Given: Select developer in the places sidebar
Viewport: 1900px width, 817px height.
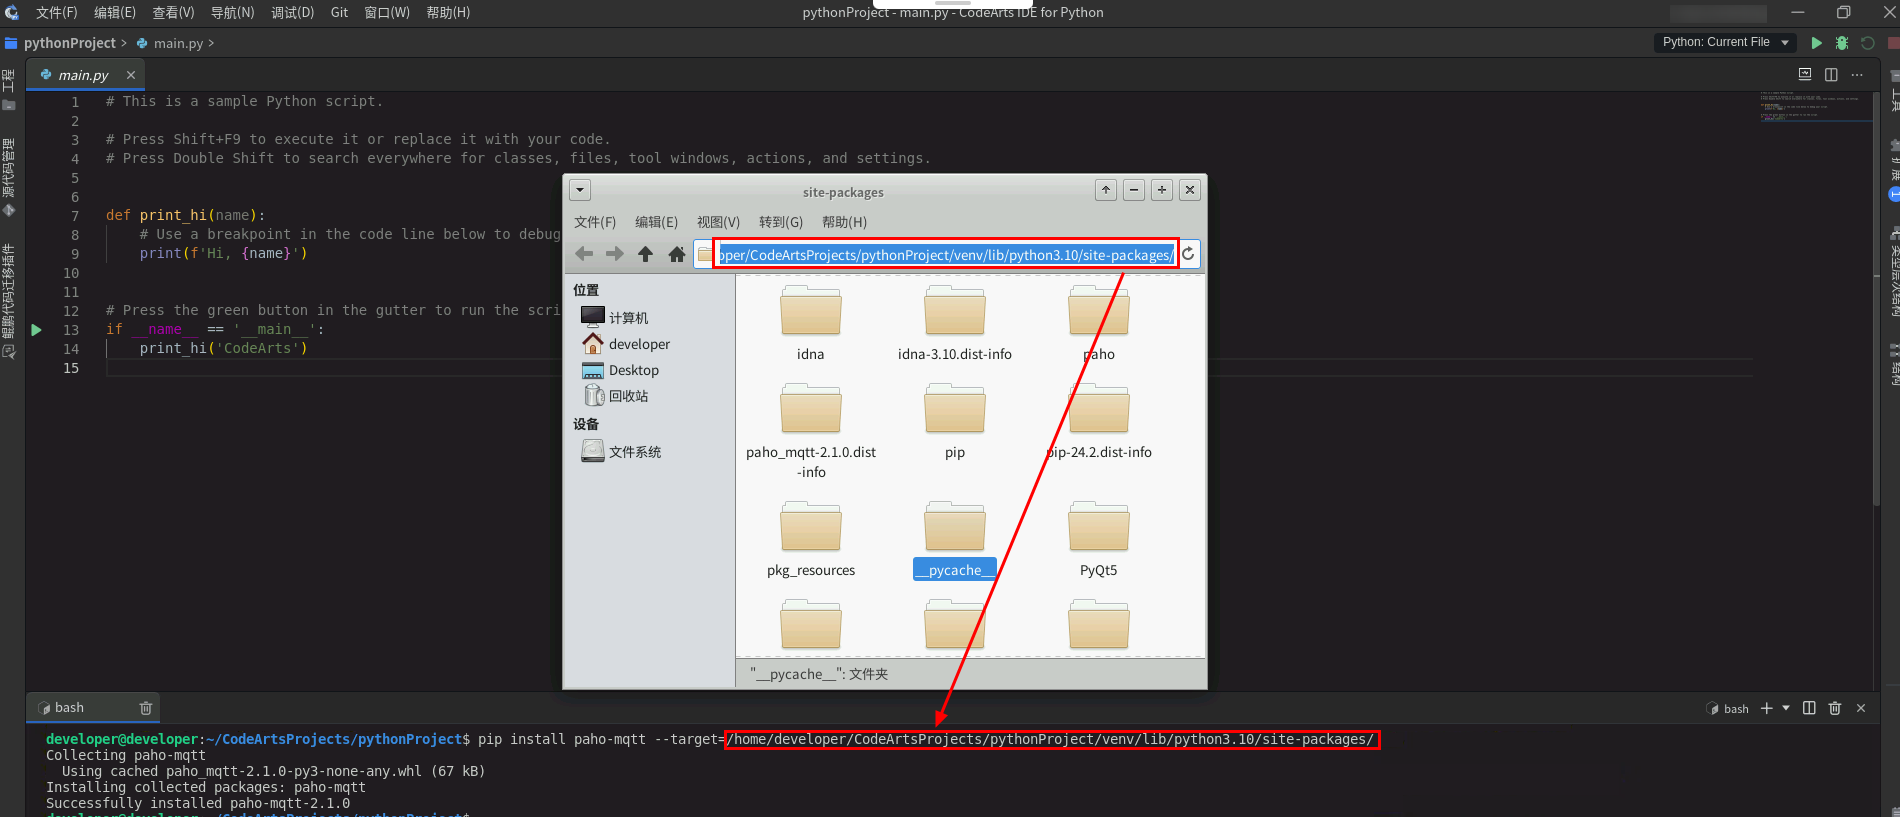Looking at the screenshot, I should [x=639, y=344].
